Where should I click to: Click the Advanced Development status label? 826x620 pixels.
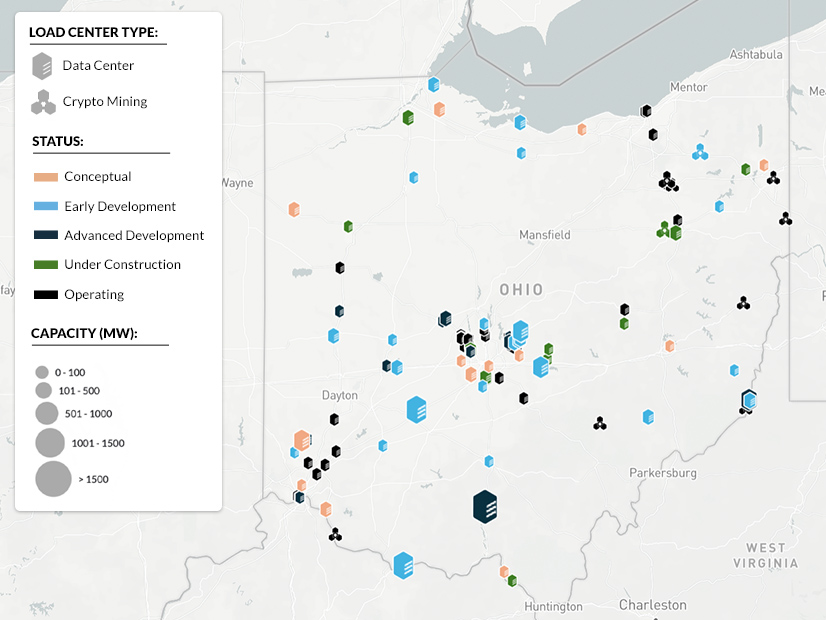pyautogui.click(x=134, y=235)
